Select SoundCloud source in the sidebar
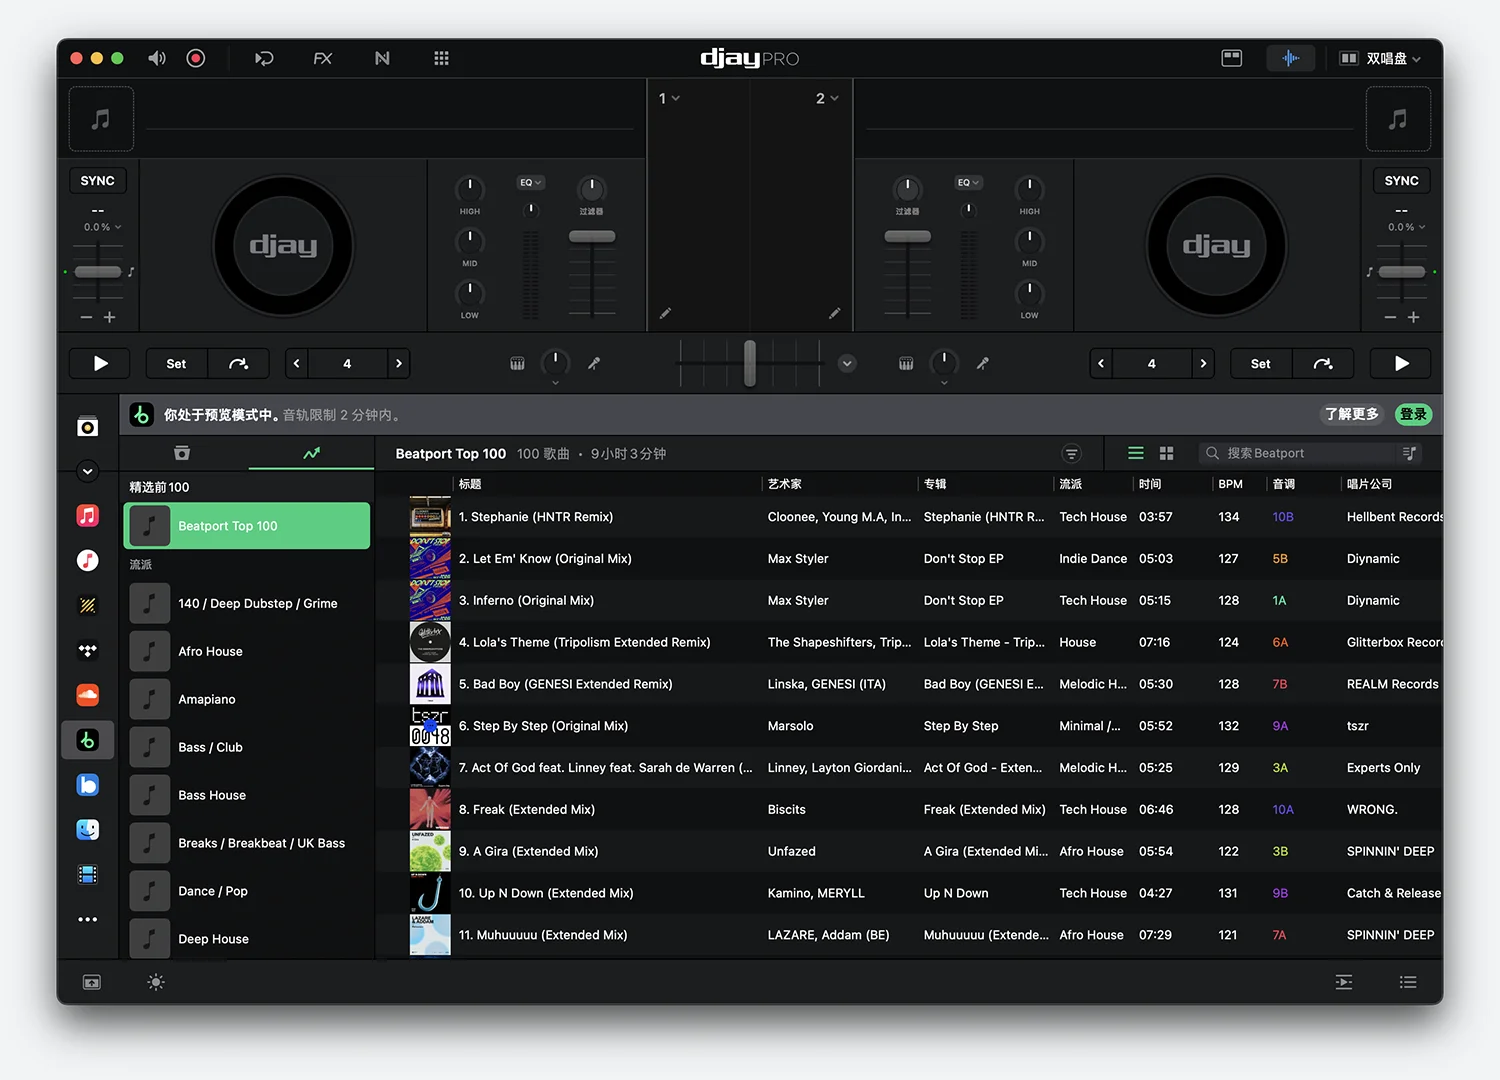The image size is (1500, 1080). [x=88, y=695]
